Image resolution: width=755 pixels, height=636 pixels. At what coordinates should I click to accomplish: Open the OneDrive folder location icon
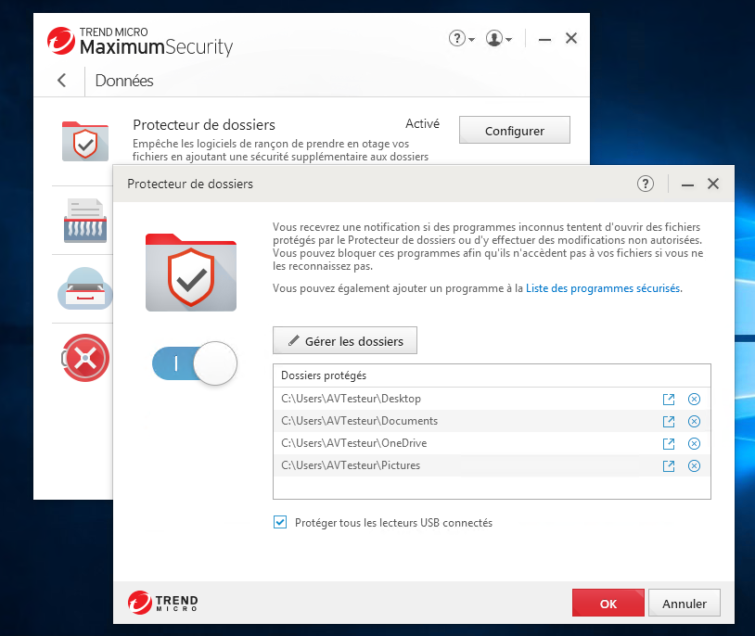coord(668,443)
